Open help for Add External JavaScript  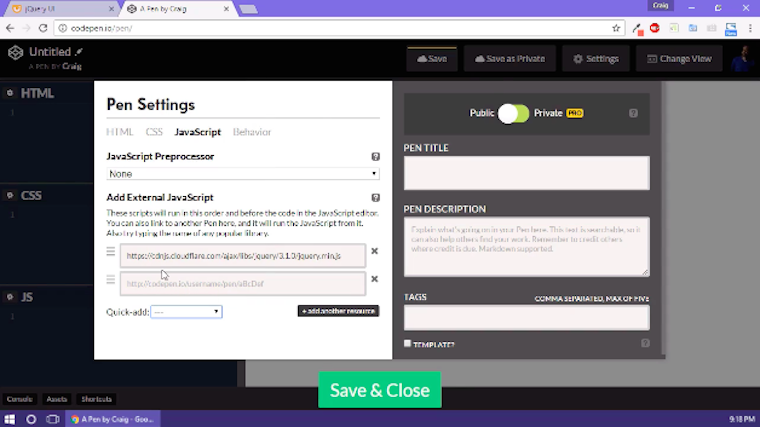[x=375, y=198]
